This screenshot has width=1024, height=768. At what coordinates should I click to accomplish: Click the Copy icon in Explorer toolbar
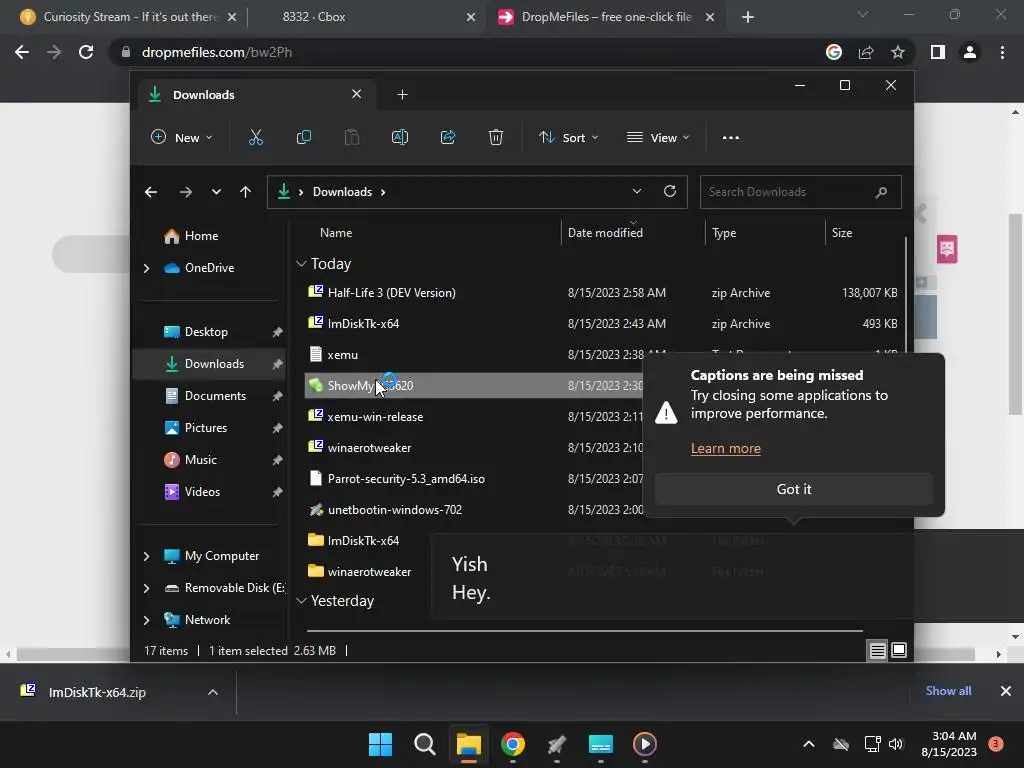[x=304, y=137]
